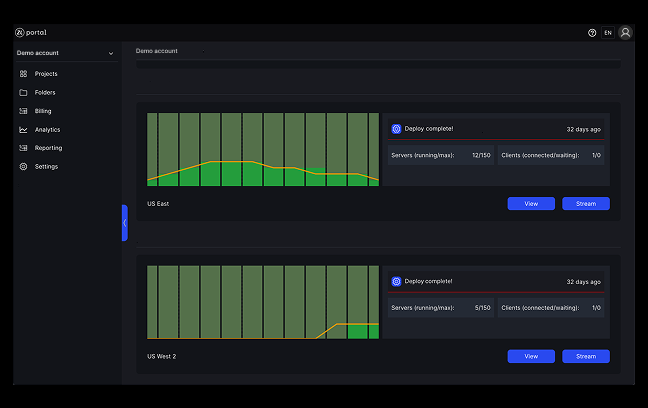Open the user profile avatar

coord(625,33)
